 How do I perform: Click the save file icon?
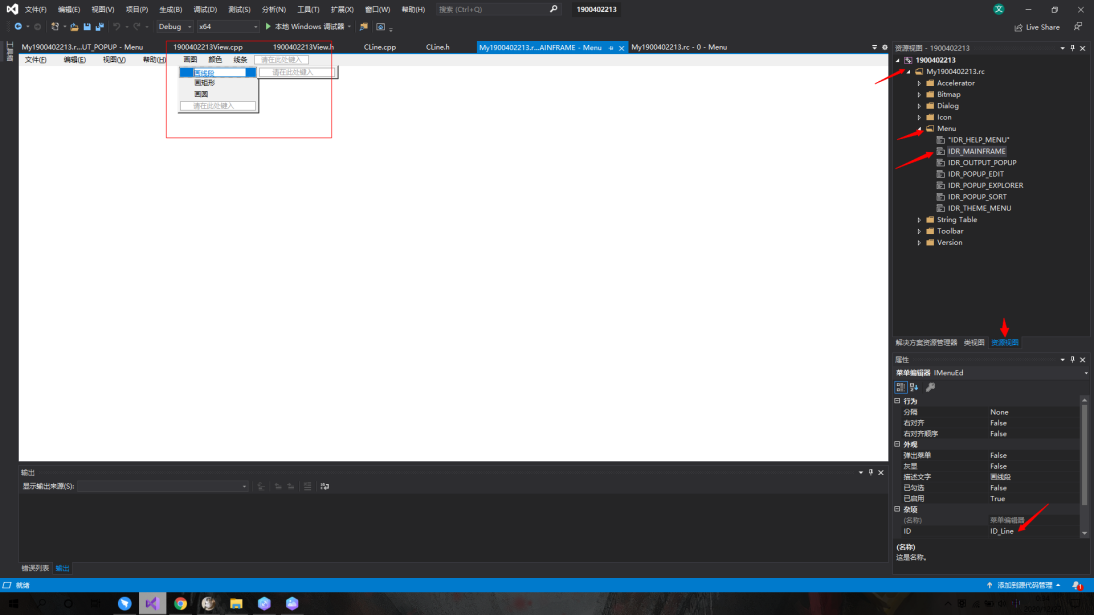coord(87,27)
